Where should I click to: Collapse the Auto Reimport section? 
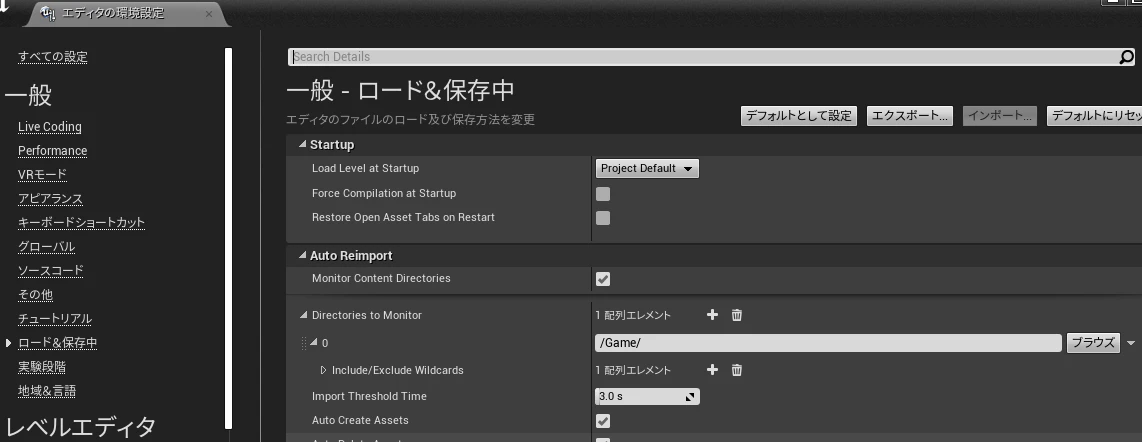302,256
